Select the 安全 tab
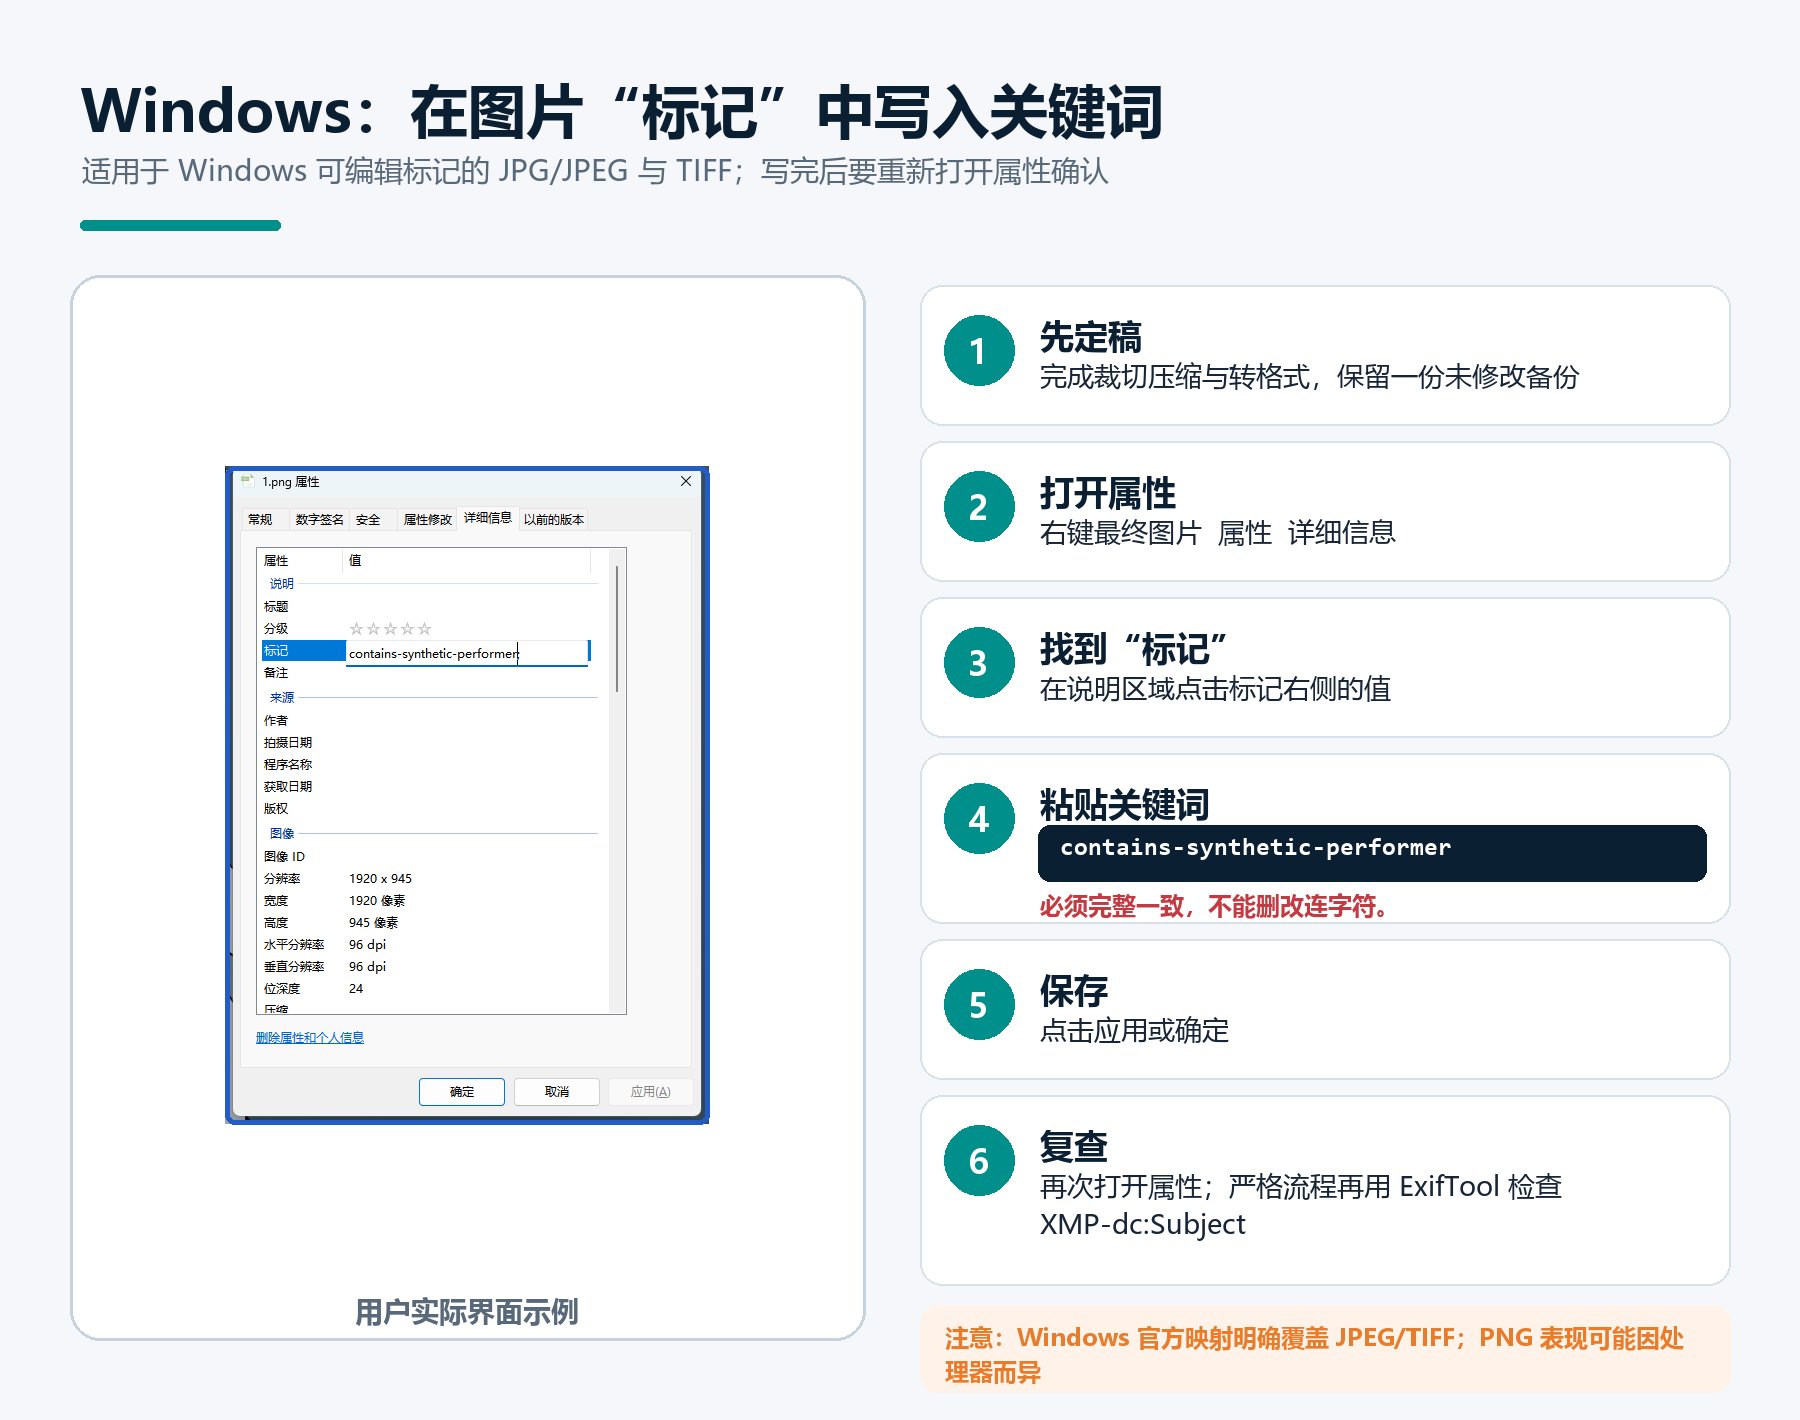The image size is (1800, 1420). pos(368,519)
